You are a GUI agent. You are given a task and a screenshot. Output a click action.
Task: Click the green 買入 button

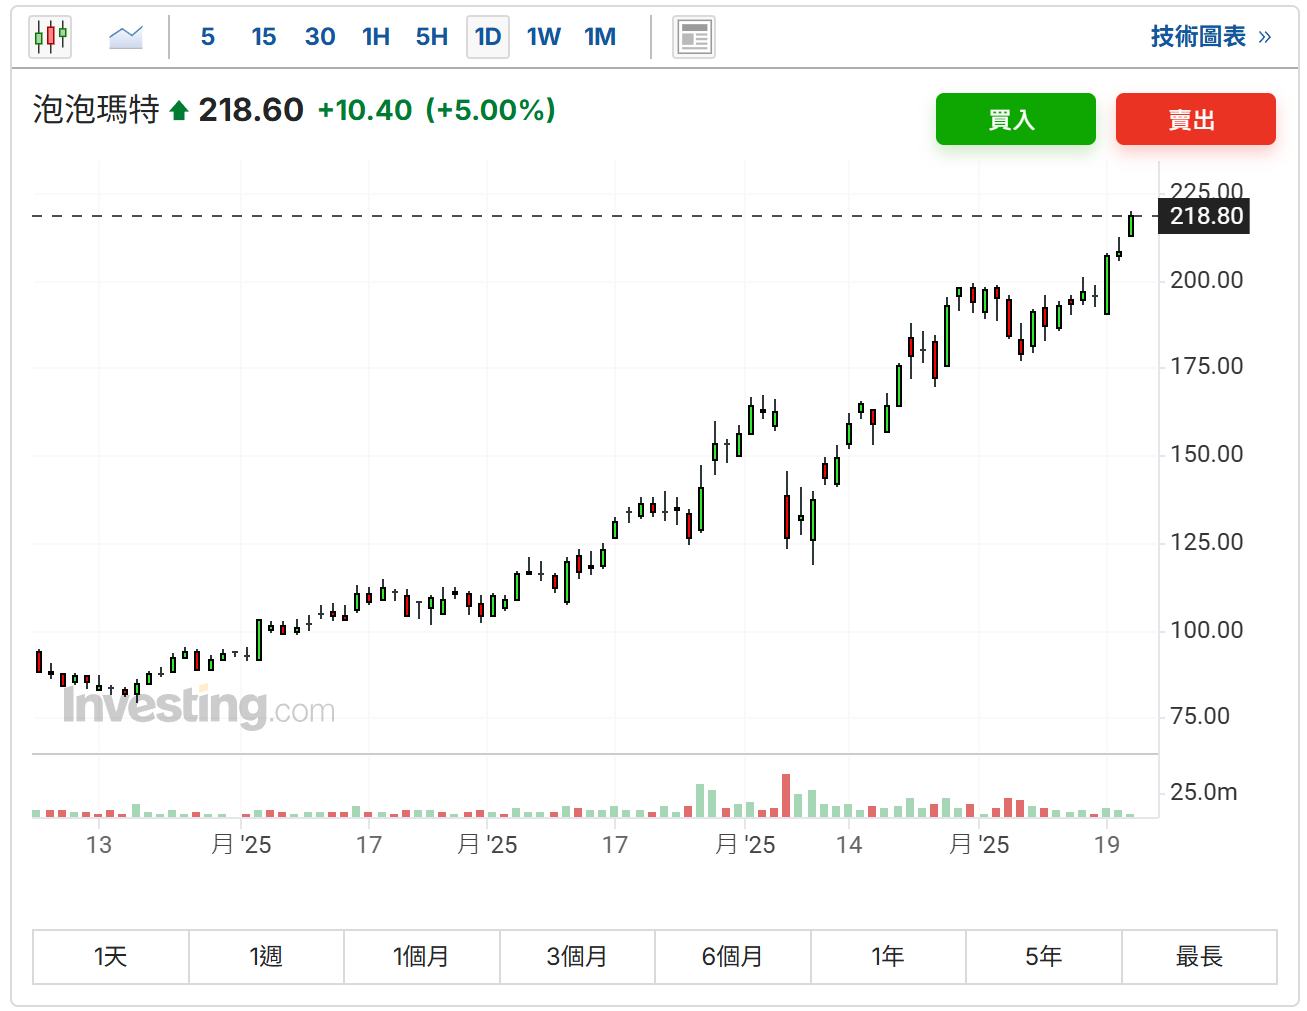1016,119
